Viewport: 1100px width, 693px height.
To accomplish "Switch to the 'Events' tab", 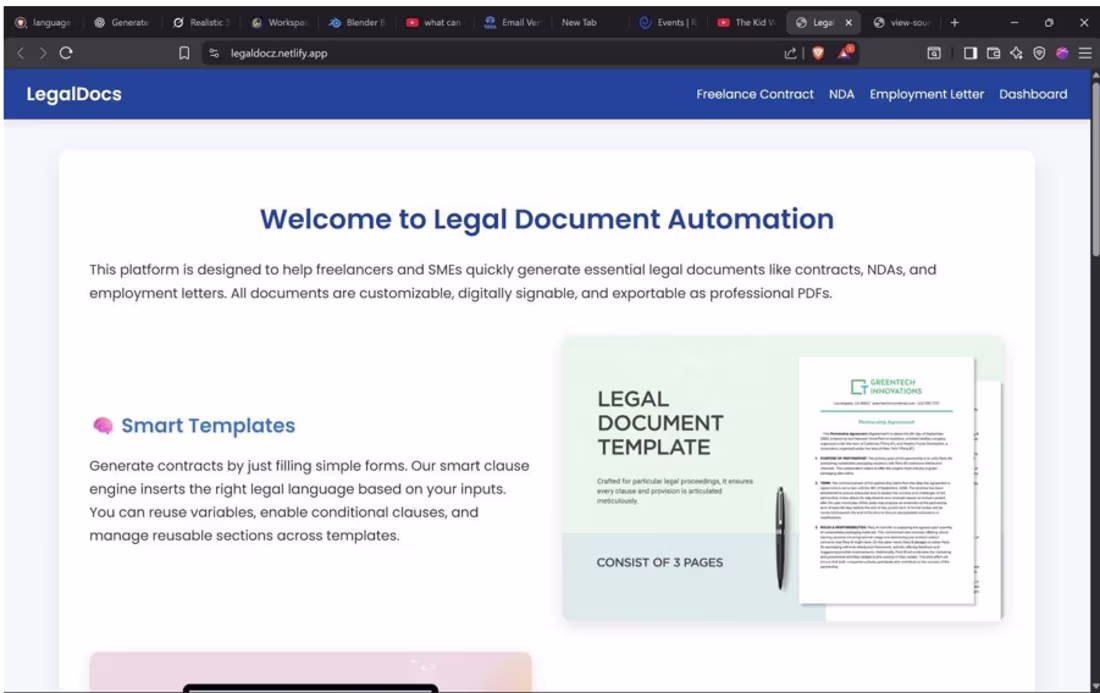I will point(669,22).
